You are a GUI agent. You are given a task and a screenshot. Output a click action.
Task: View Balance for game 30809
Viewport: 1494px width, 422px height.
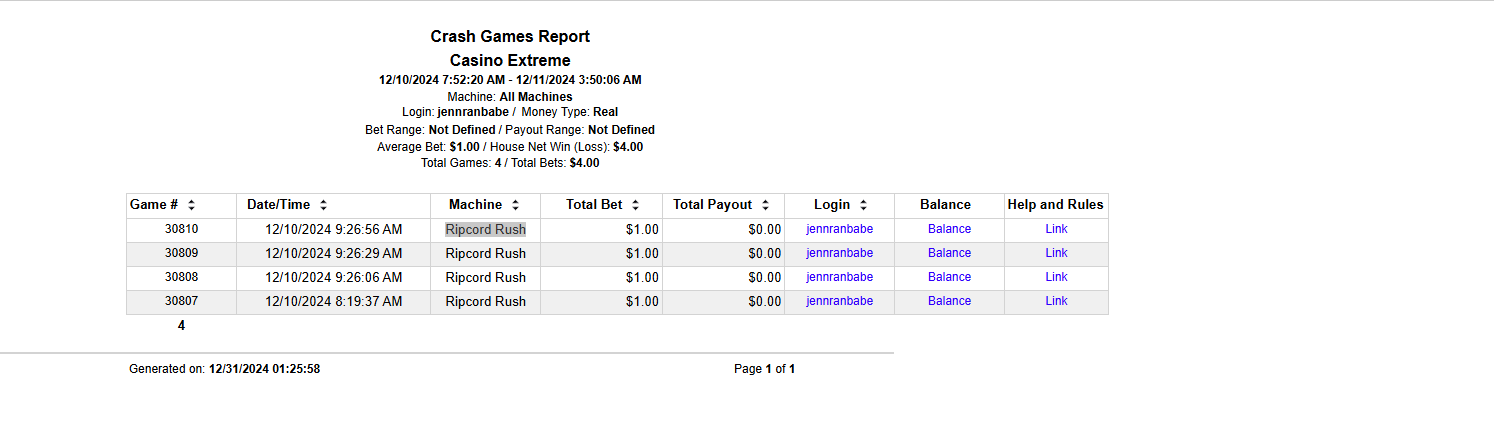click(x=949, y=253)
